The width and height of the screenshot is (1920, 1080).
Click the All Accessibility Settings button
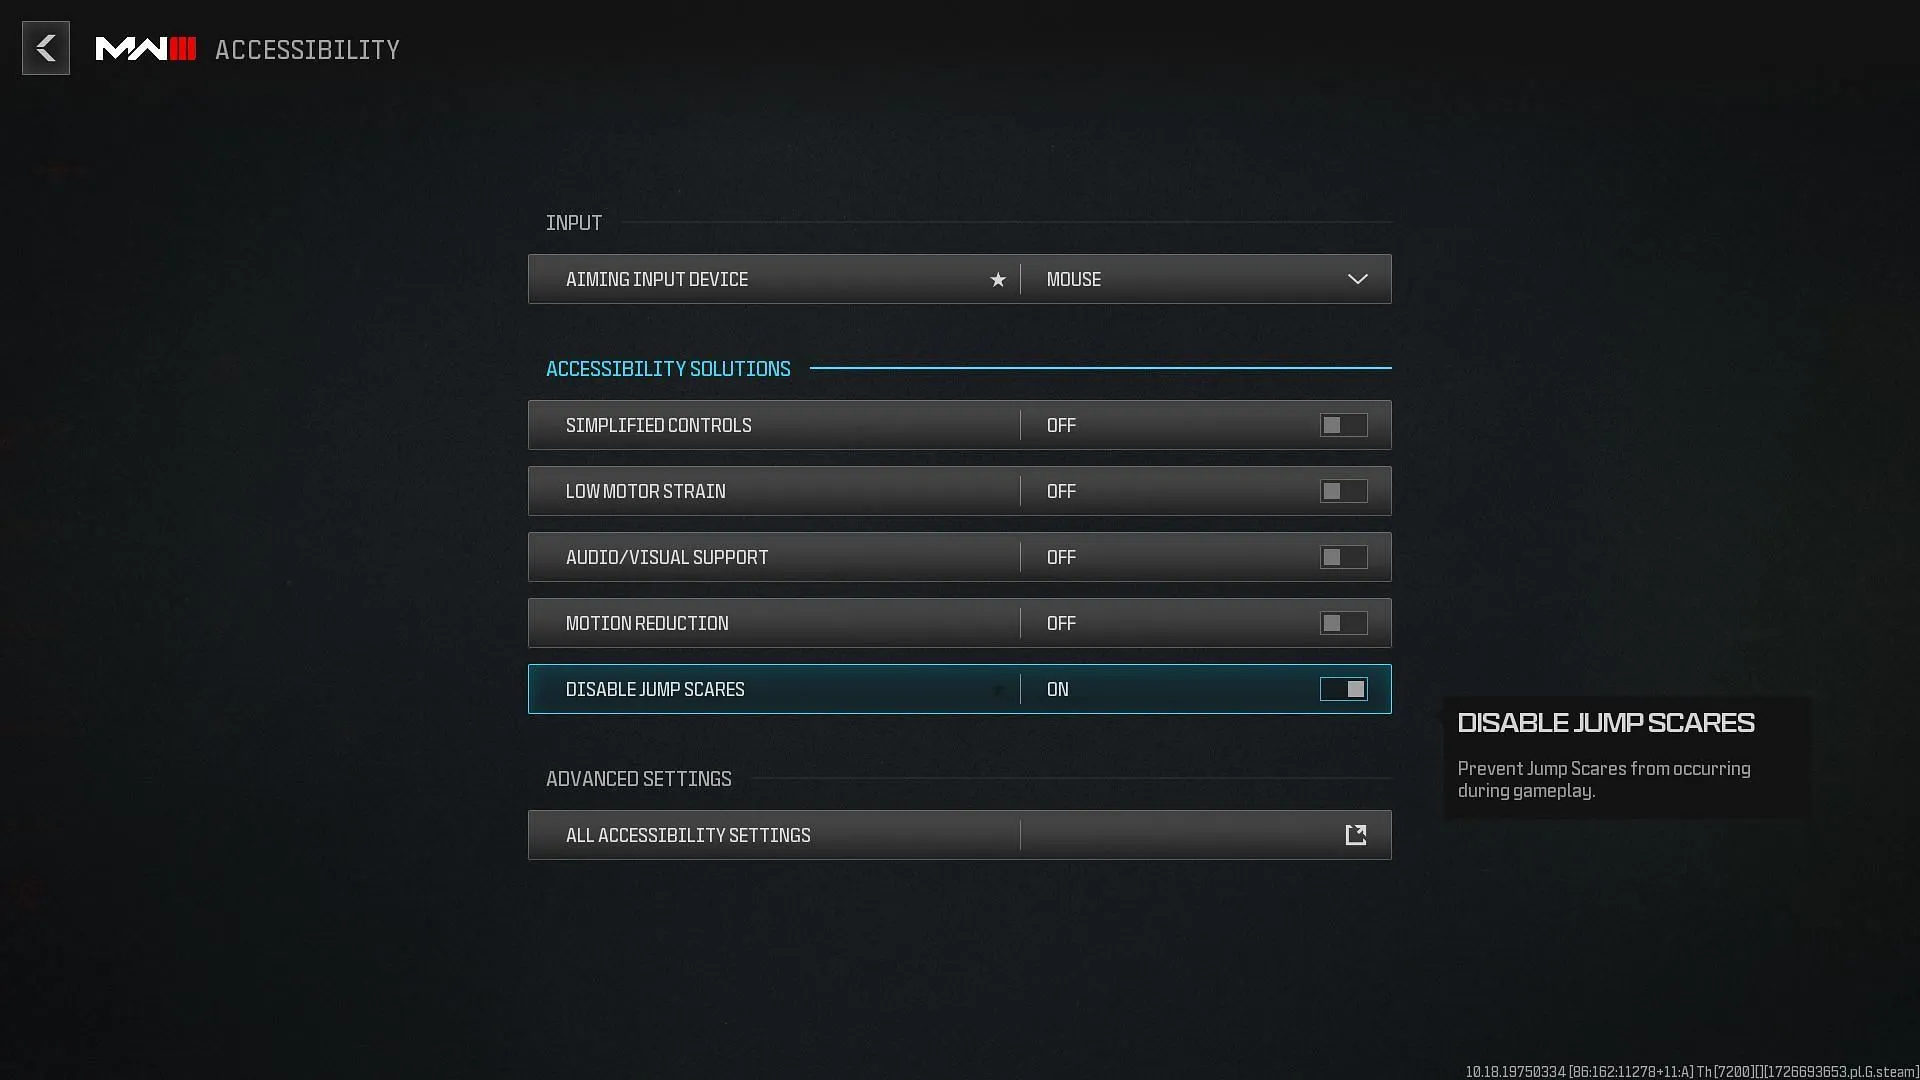pos(960,835)
